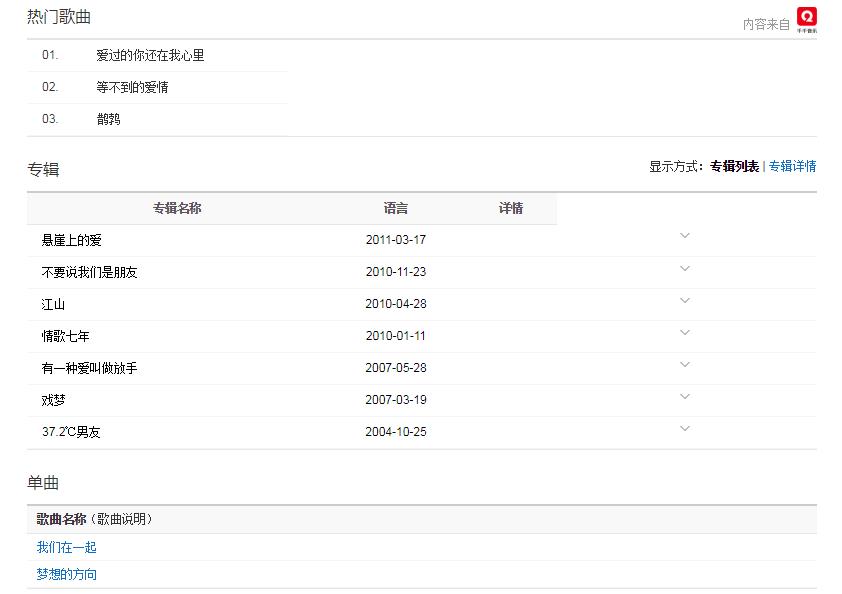Open the single 我们在一起
The image size is (842, 594).
[x=67, y=548]
